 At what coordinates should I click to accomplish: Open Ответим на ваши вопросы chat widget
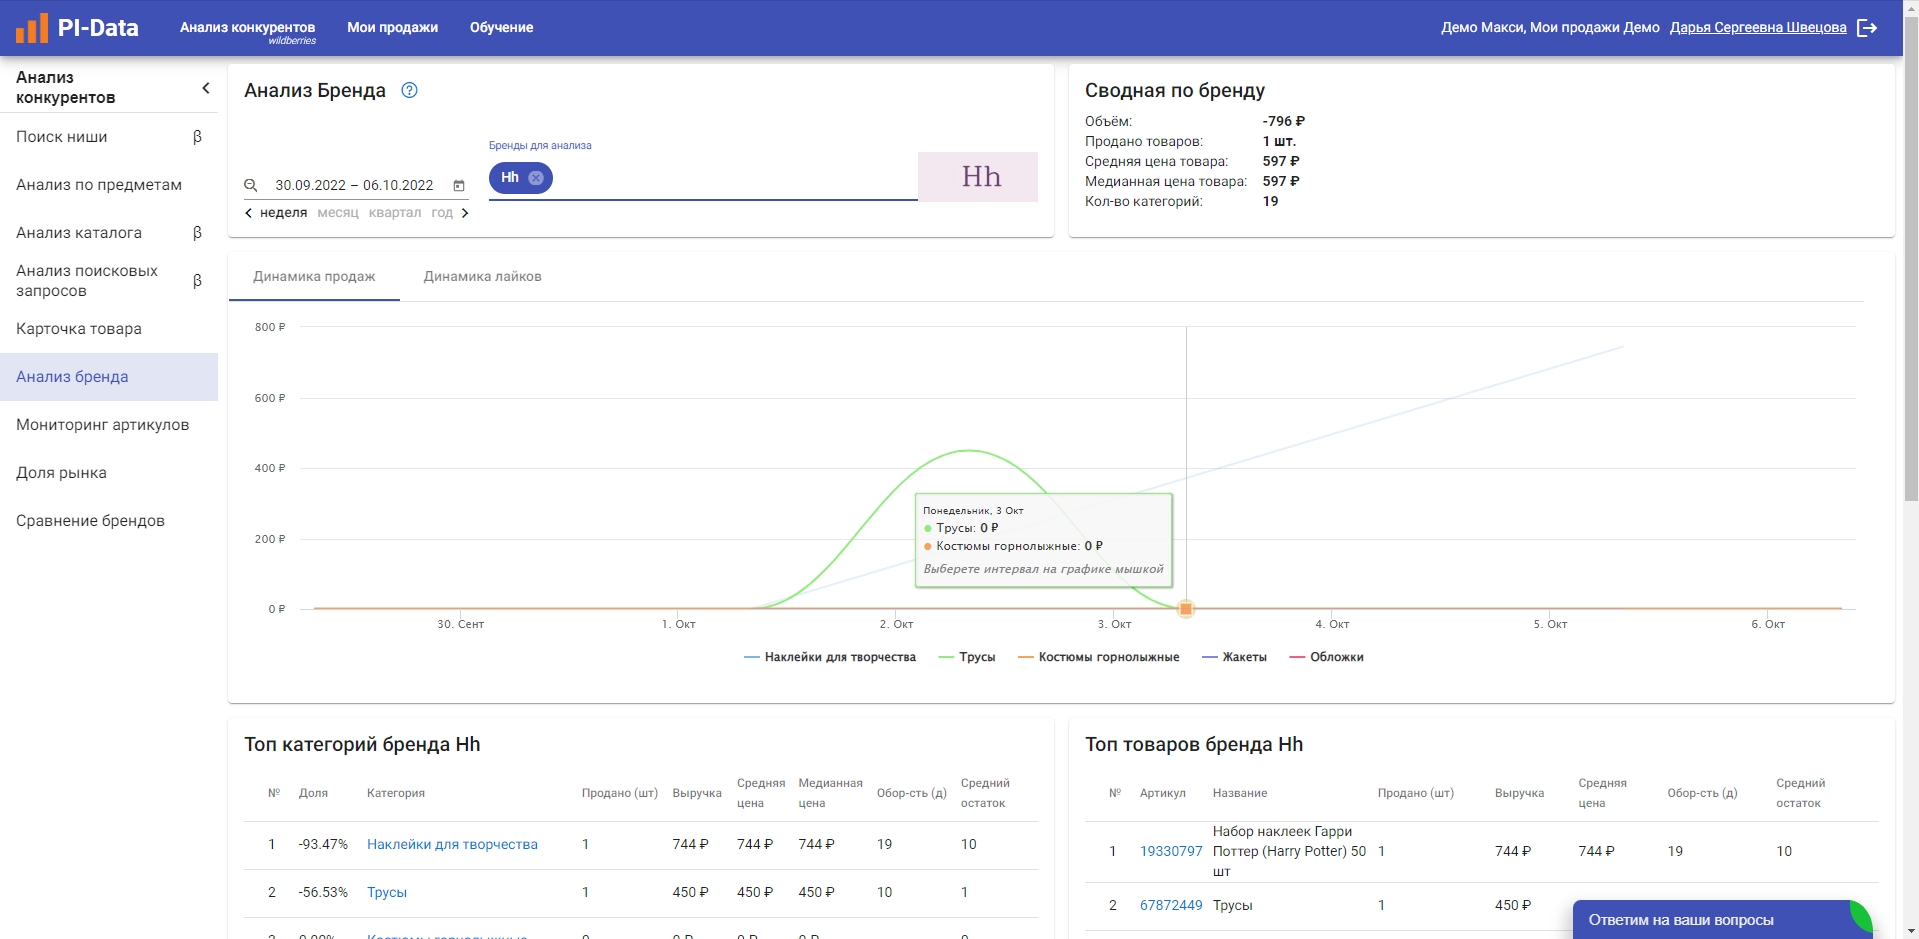[1722, 920]
